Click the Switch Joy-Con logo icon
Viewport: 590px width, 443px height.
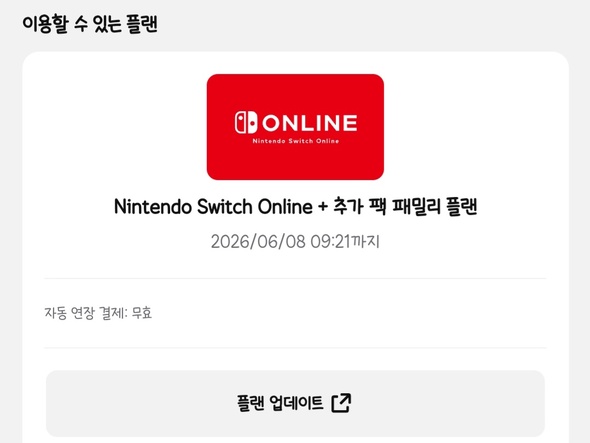click(x=246, y=122)
